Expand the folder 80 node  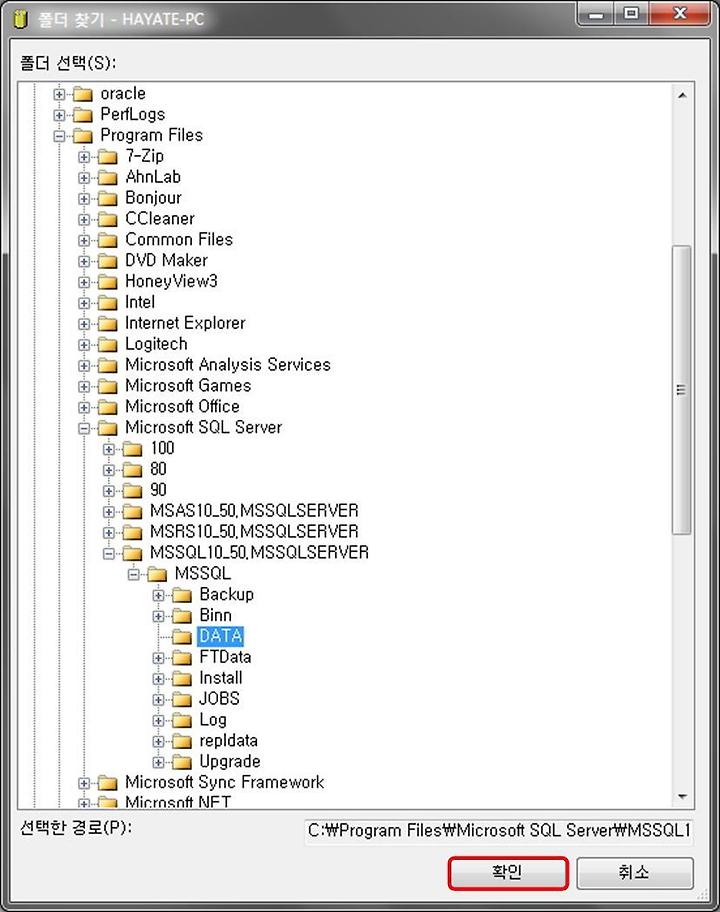[109, 470]
